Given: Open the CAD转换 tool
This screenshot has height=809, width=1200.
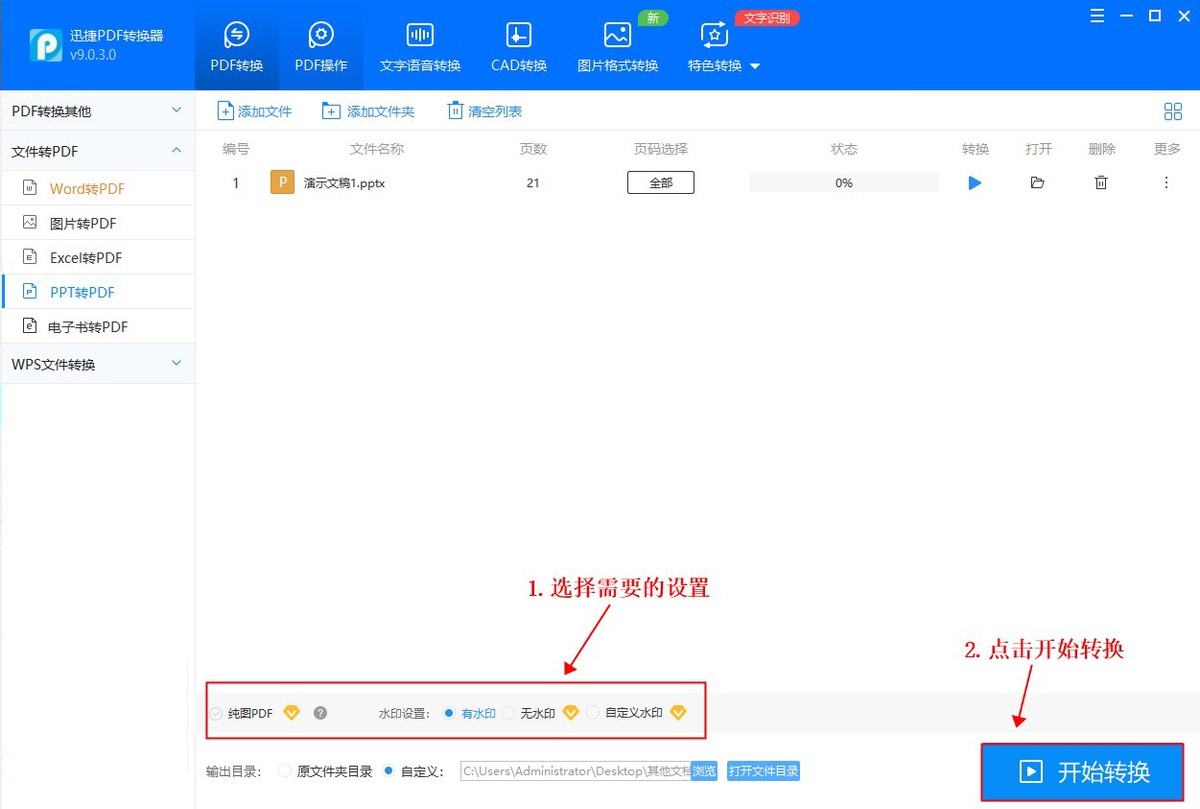Looking at the screenshot, I should [x=518, y=44].
